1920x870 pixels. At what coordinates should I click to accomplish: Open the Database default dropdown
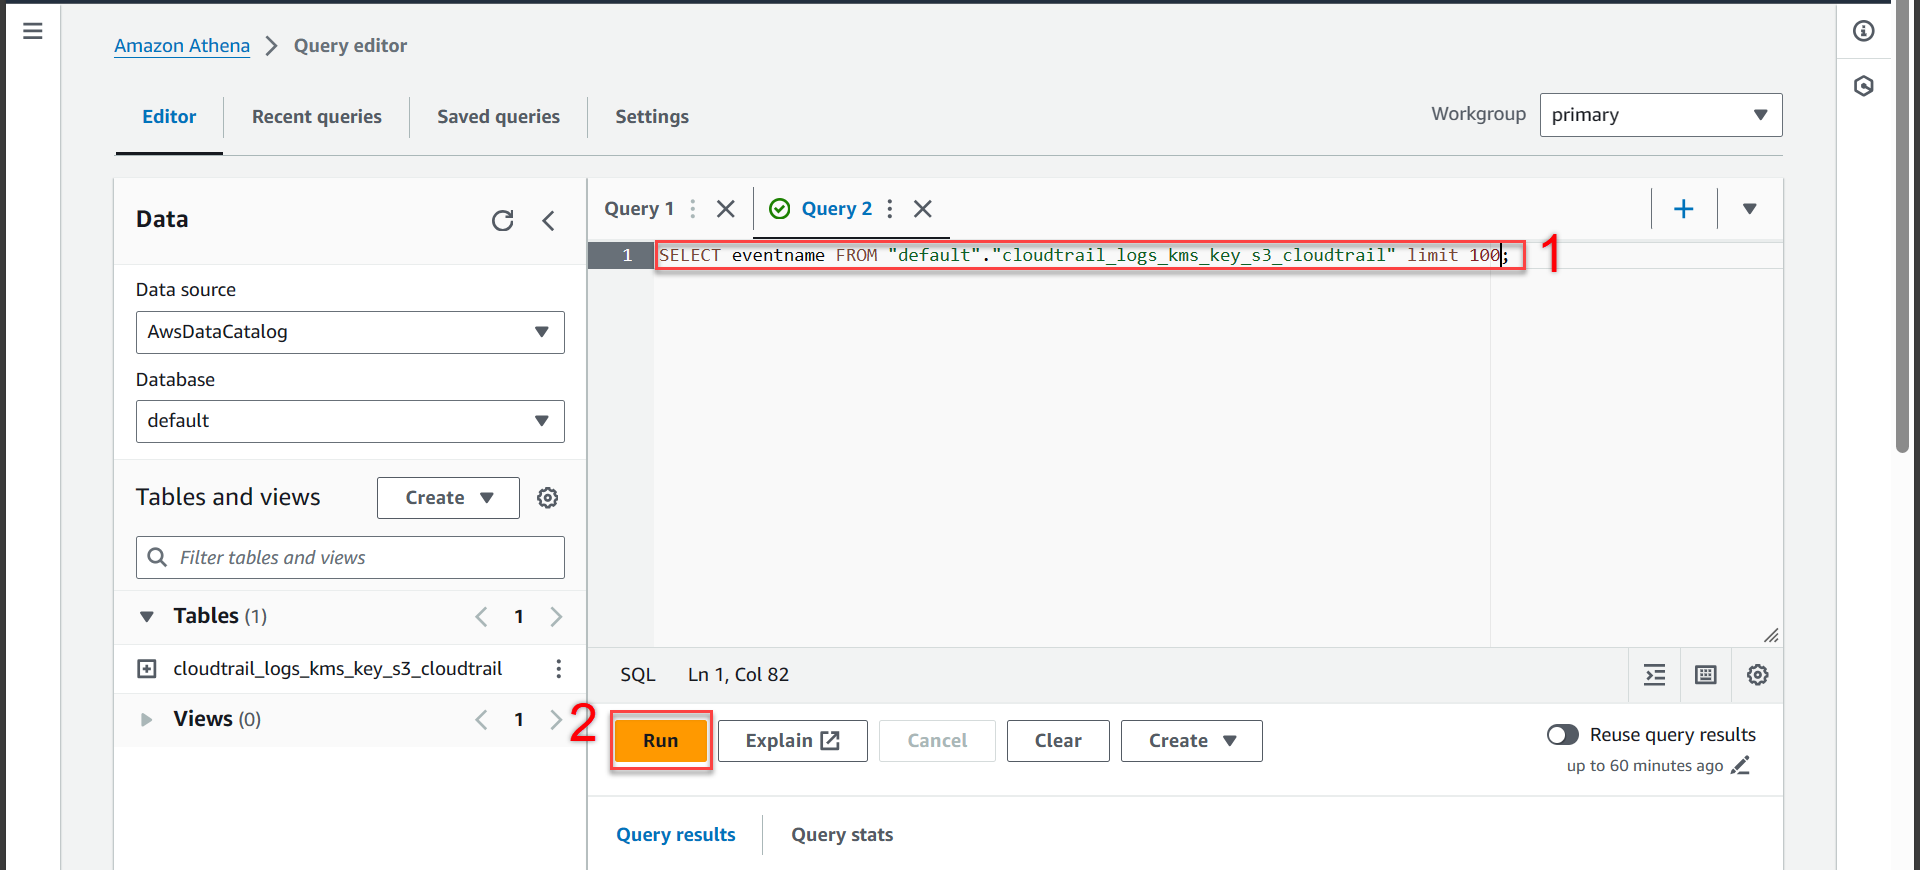point(350,421)
